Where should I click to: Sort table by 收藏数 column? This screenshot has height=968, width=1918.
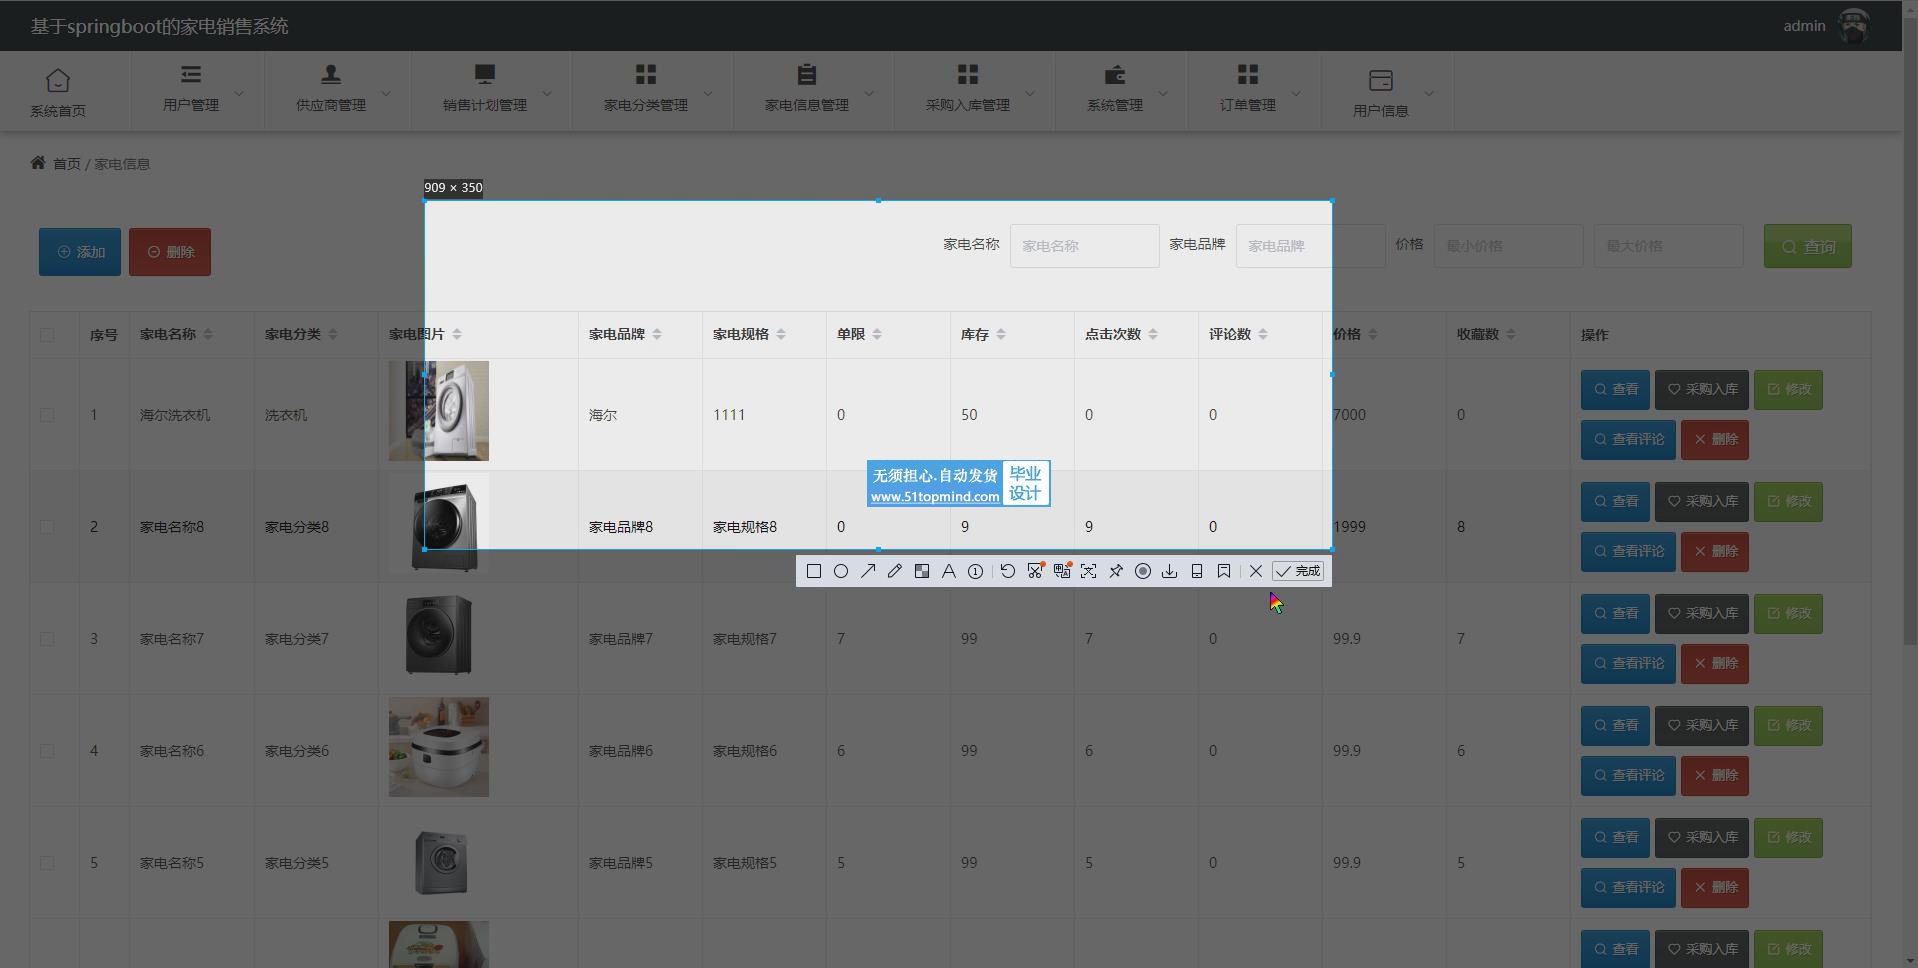(x=1511, y=334)
